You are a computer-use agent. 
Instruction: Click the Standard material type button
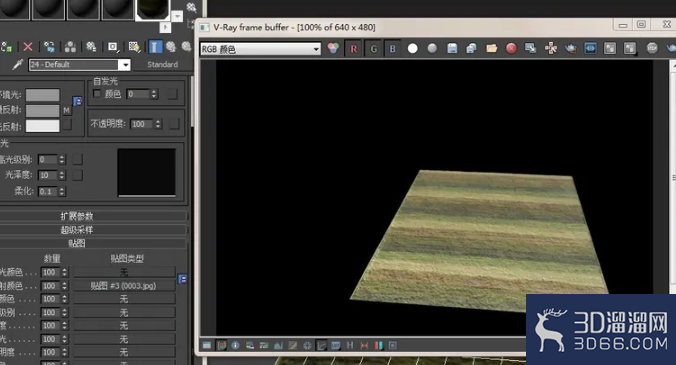162,65
